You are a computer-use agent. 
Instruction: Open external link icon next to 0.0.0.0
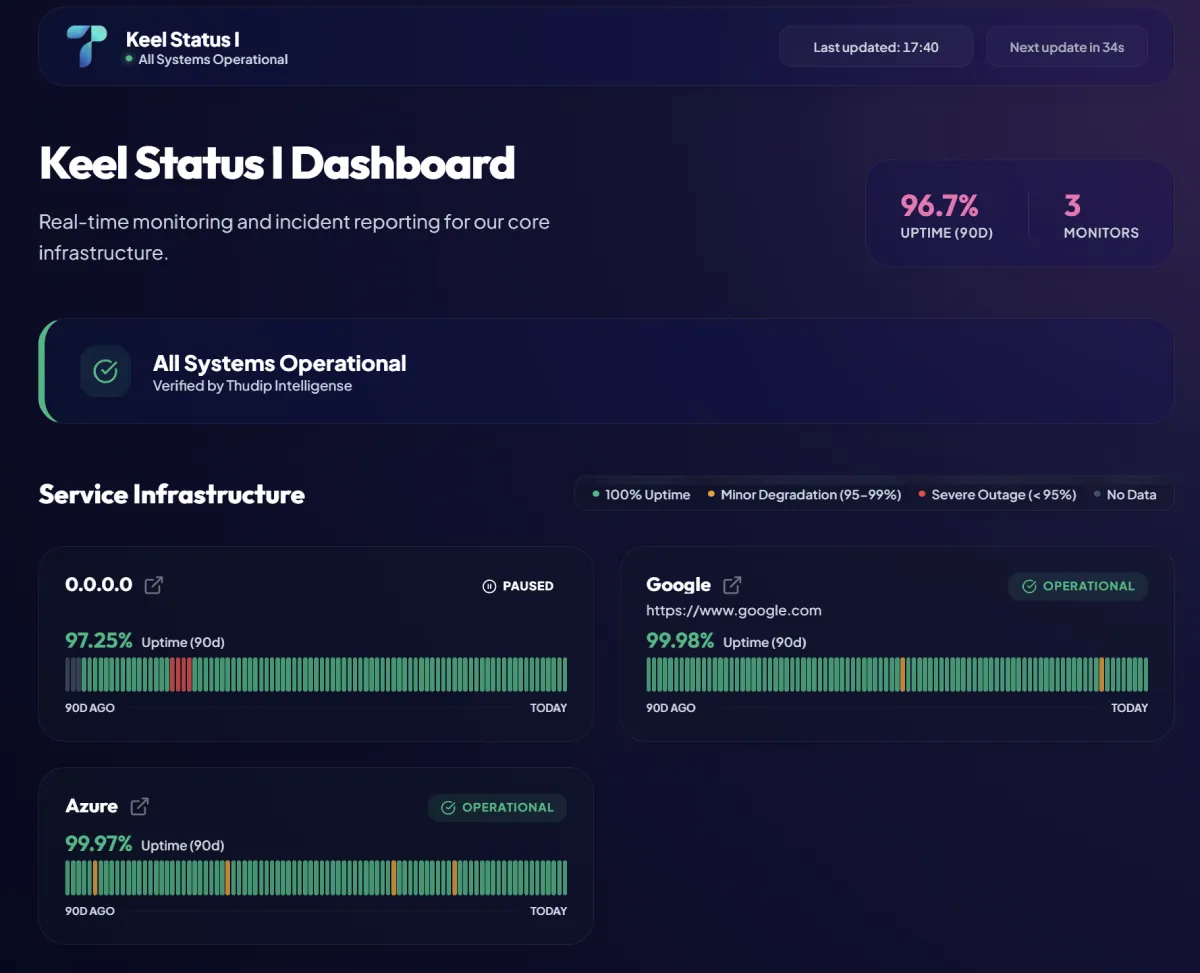[x=154, y=585]
